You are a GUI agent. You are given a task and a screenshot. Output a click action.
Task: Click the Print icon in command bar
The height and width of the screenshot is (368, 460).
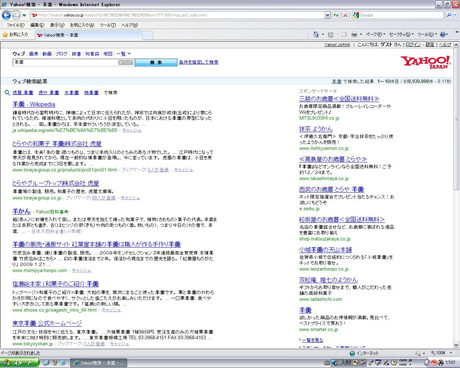click(354, 34)
